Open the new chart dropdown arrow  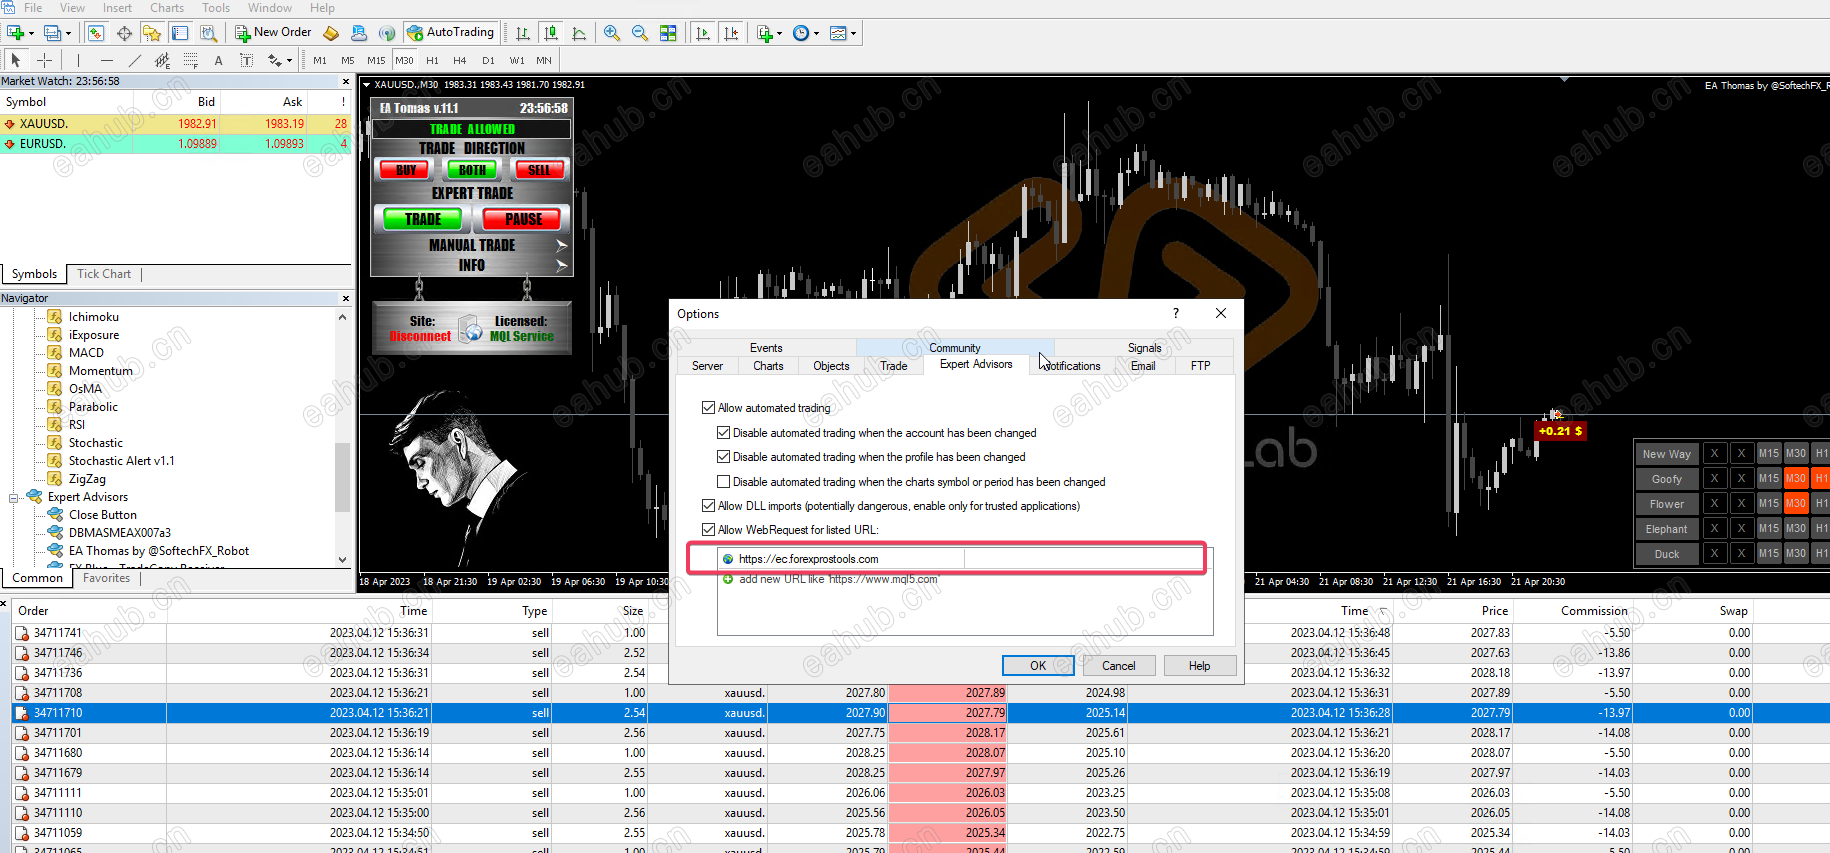[31, 34]
